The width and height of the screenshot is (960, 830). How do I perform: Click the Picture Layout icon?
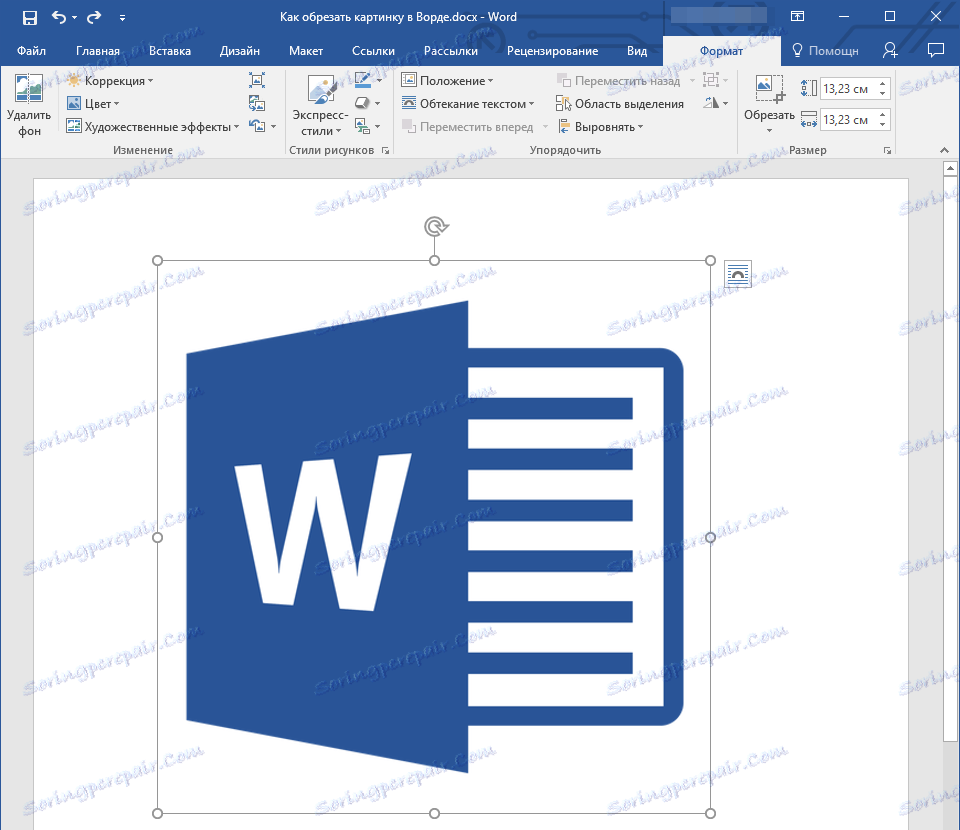coord(362,127)
